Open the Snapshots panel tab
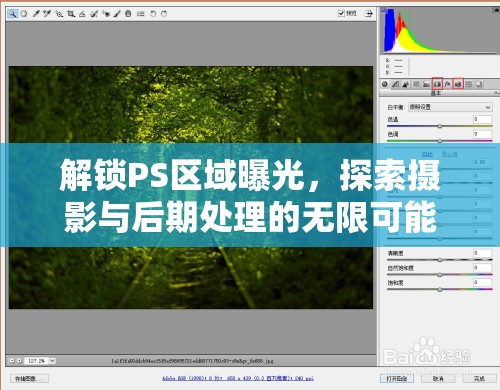 pyautogui.click(x=479, y=84)
